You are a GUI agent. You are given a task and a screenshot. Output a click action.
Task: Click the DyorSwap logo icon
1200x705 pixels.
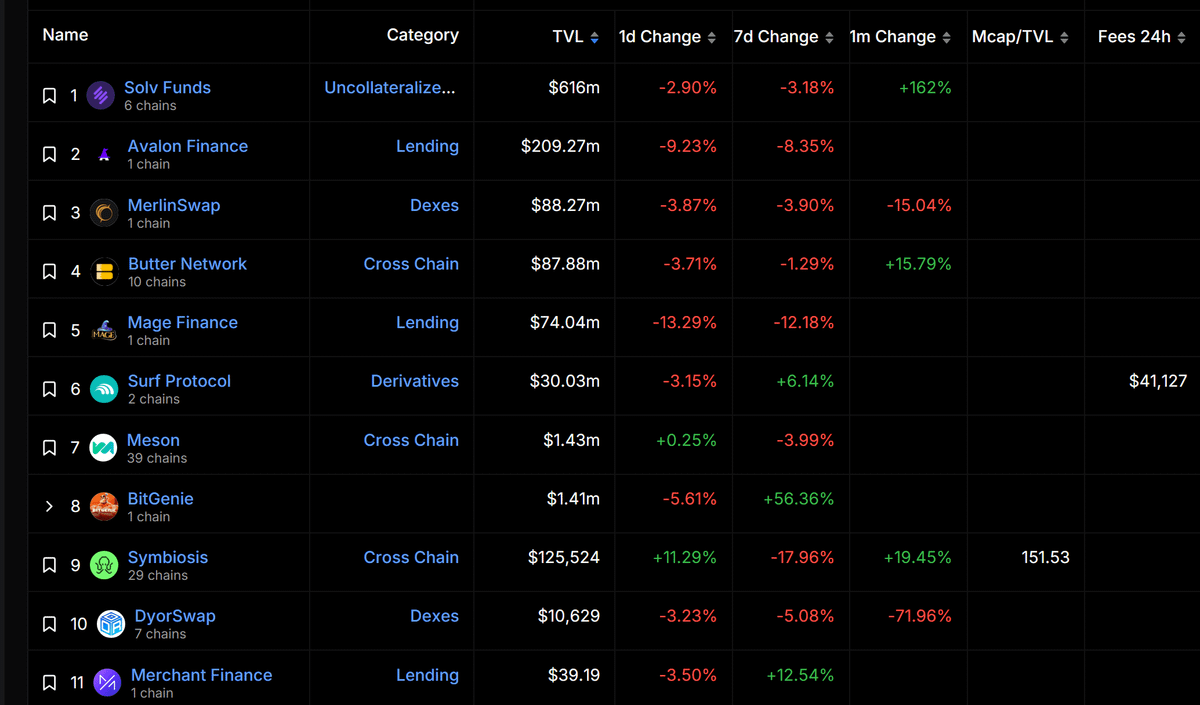pos(110,624)
